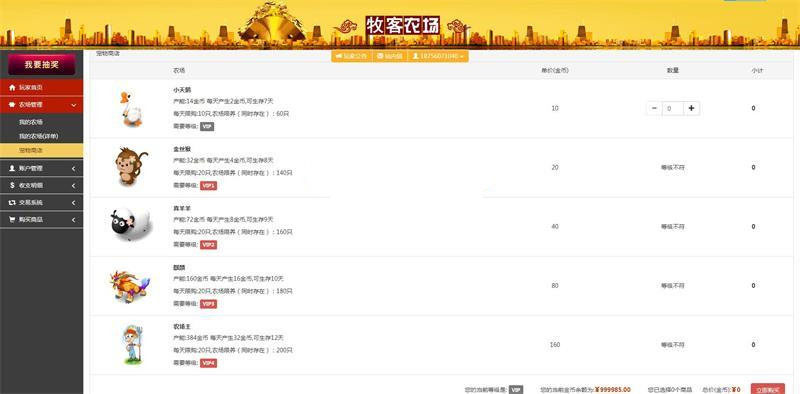Select the highlighted pet shop submenu item
Viewport: 800px width, 394px height.
pos(41,151)
